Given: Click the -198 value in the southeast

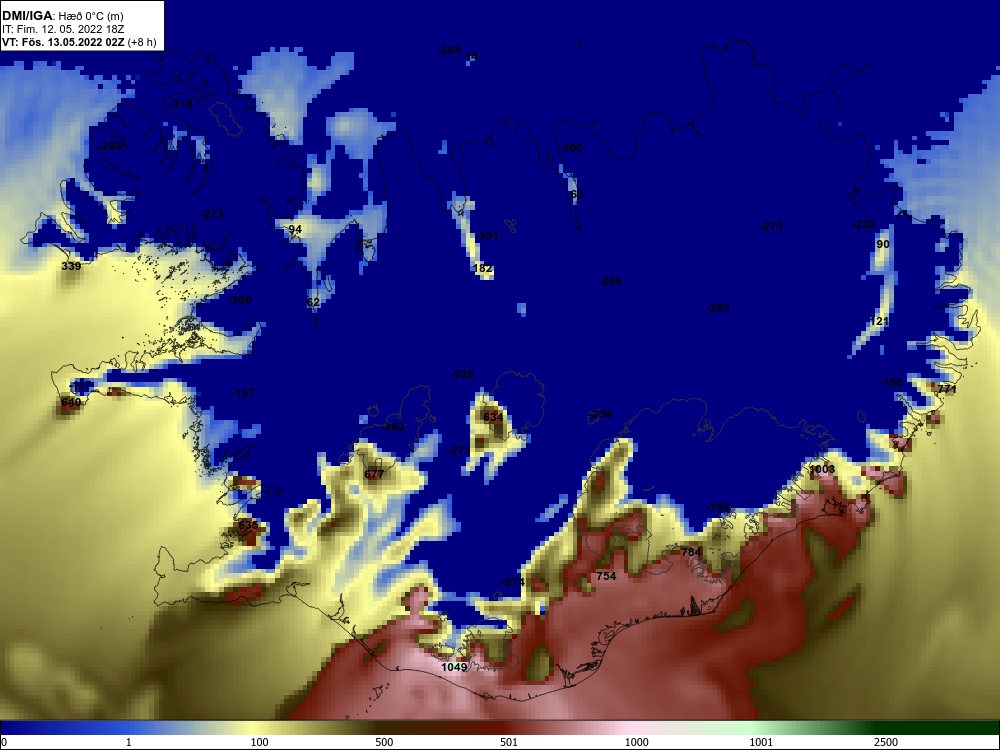Looking at the screenshot, I should tap(718, 508).
